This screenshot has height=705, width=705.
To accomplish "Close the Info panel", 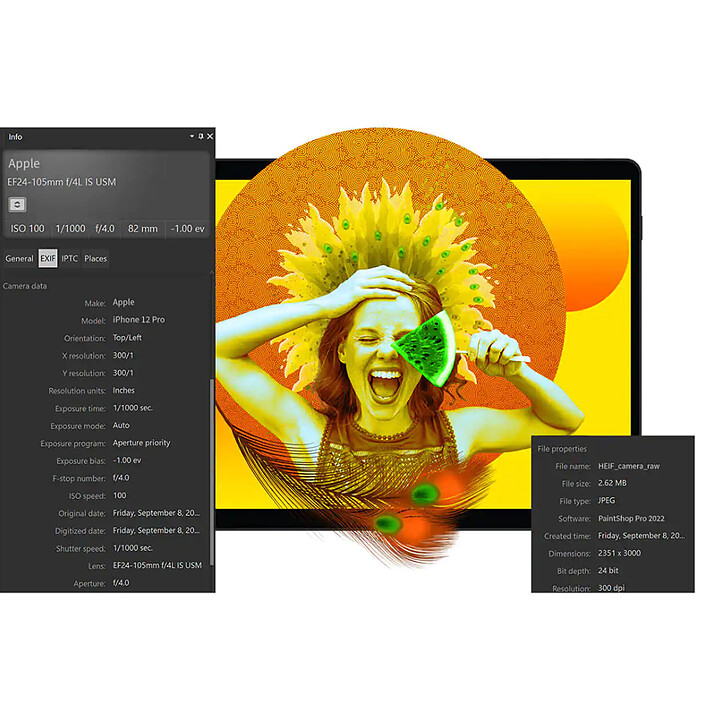I will [x=210, y=136].
